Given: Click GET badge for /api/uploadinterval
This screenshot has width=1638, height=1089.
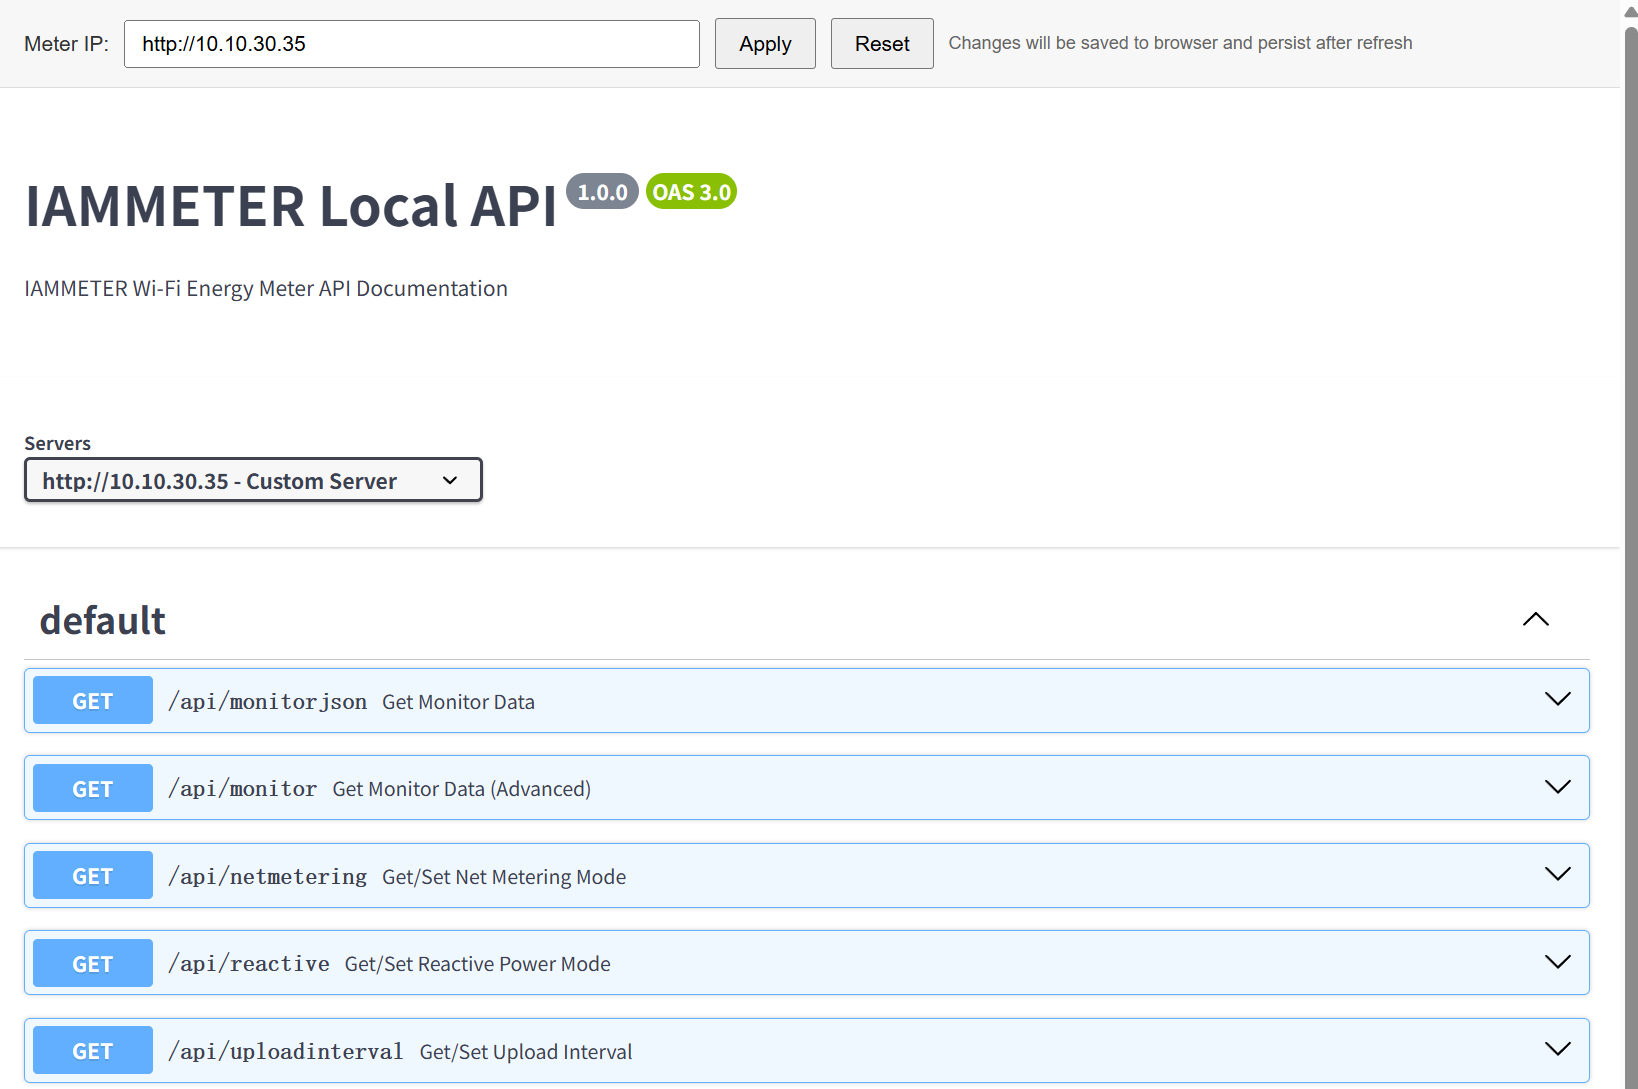Looking at the screenshot, I should point(93,1051).
